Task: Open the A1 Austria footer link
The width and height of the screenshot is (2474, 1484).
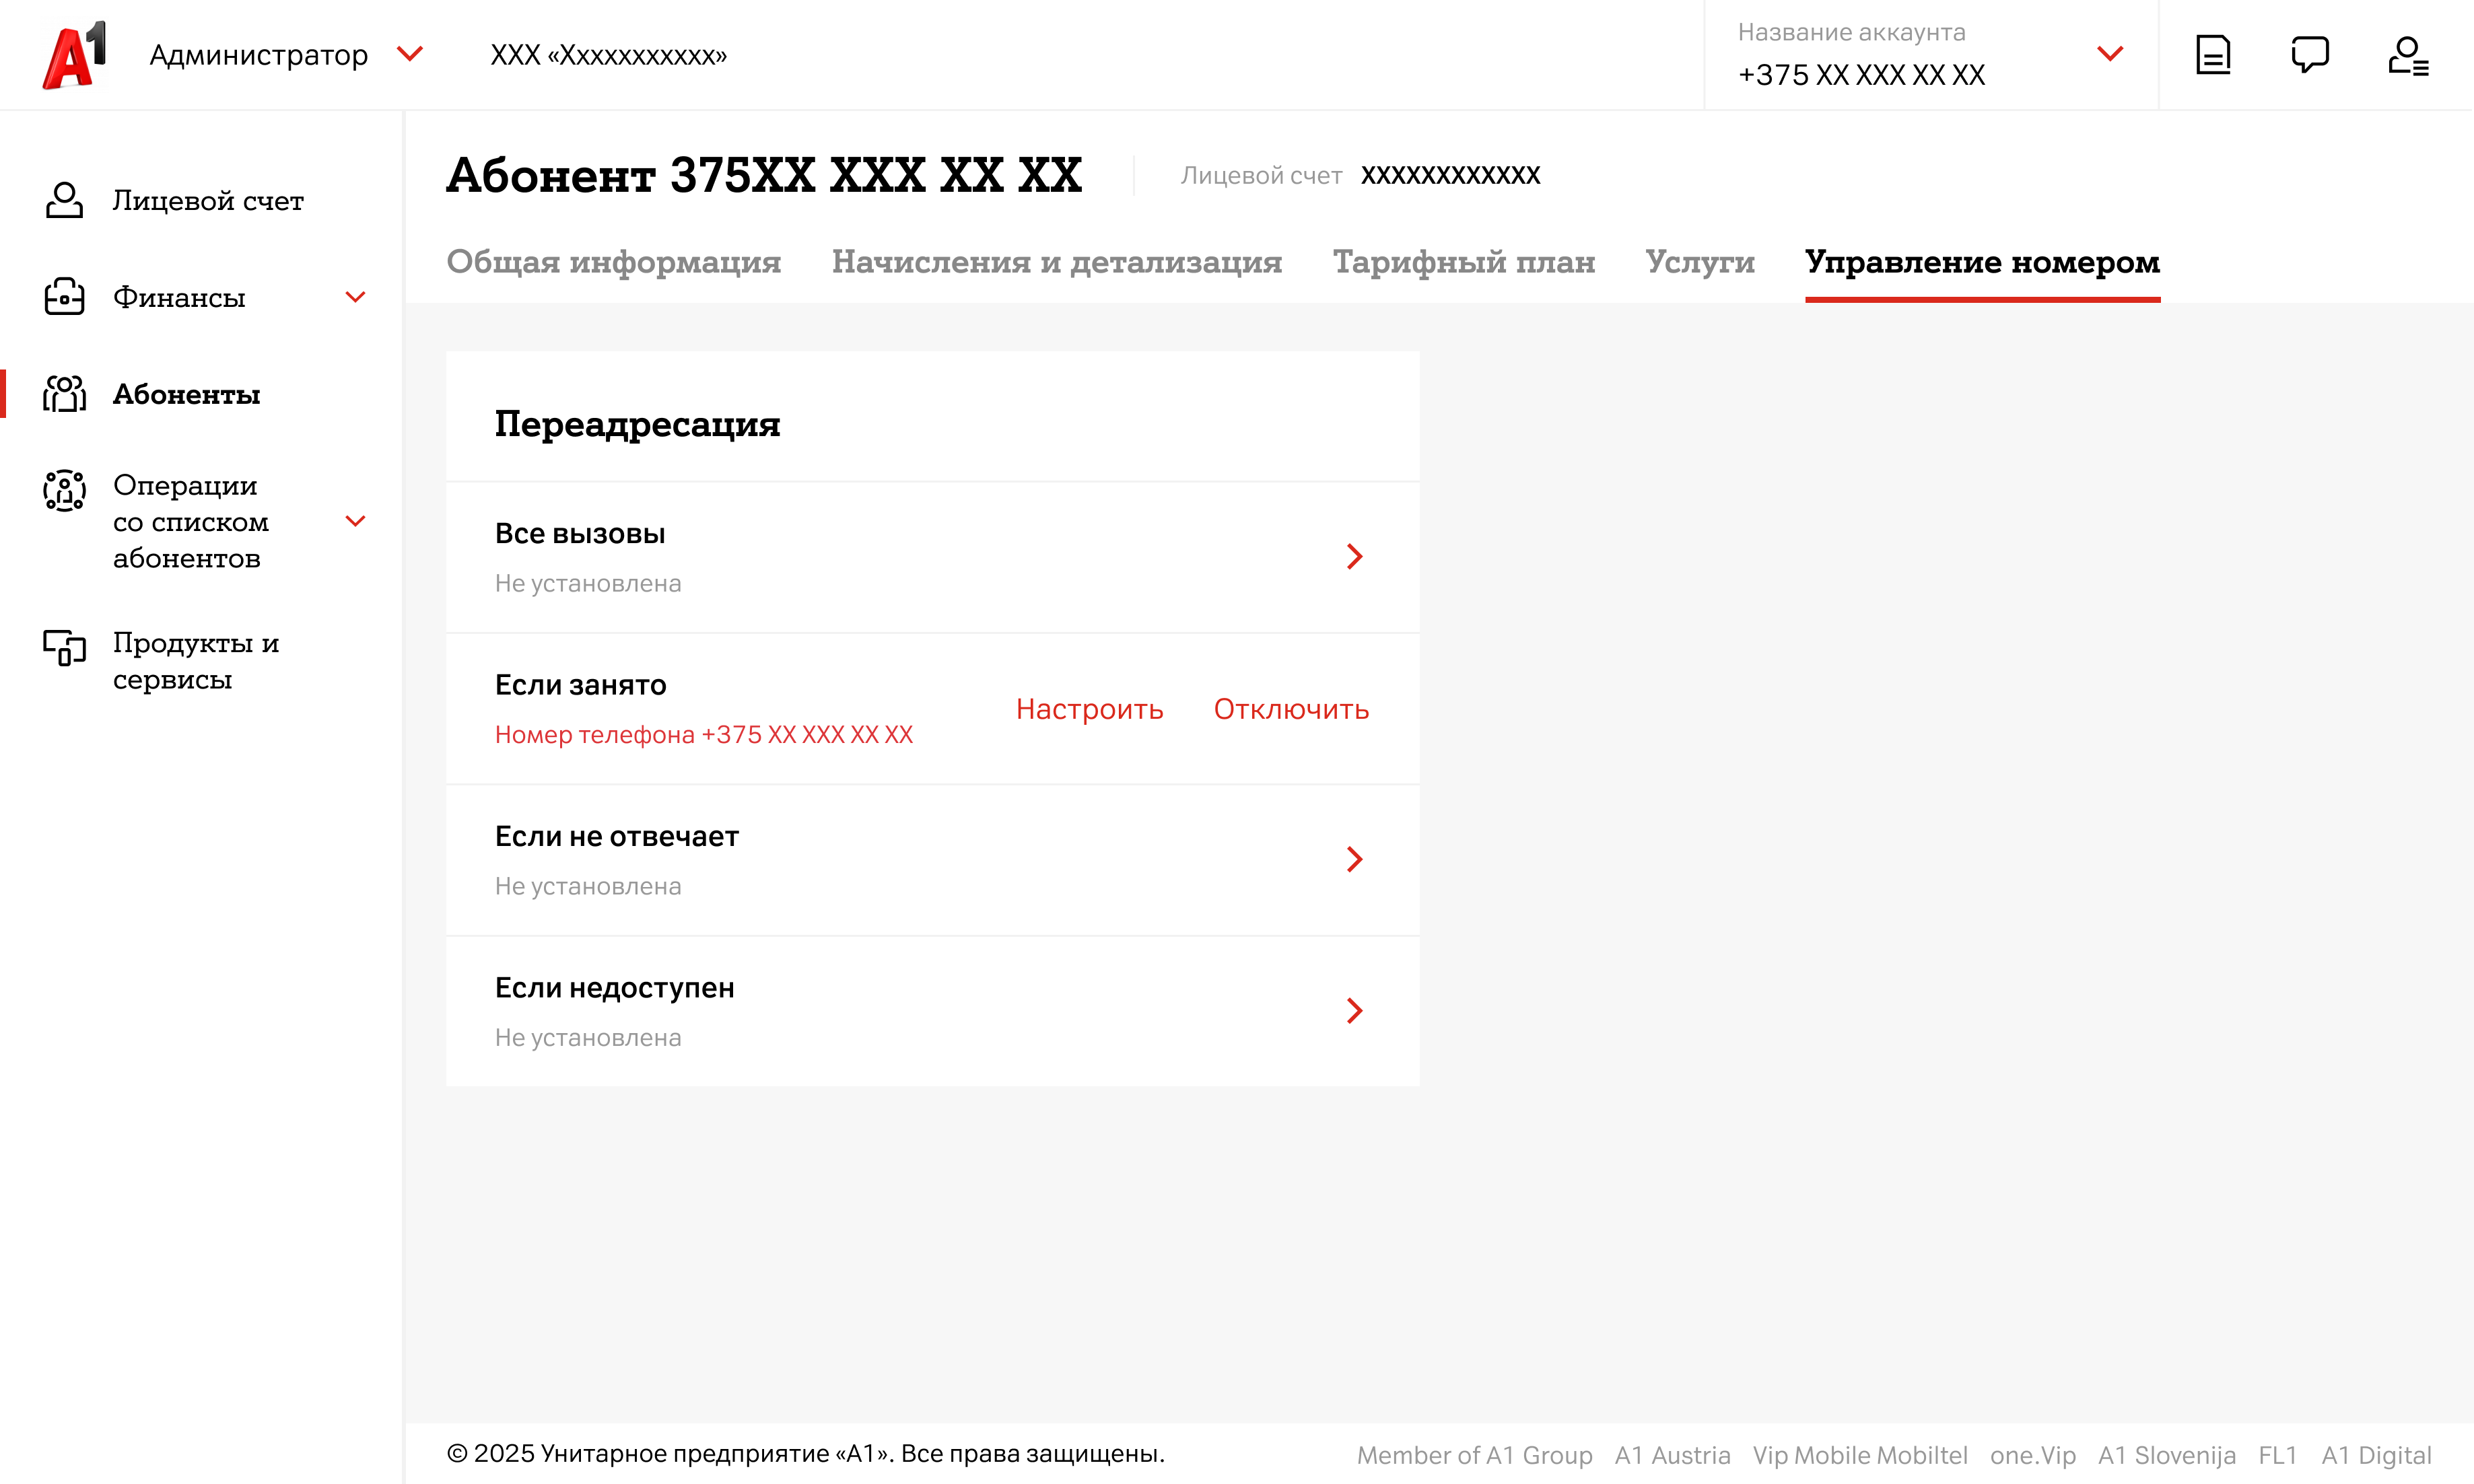Action: click(1671, 1455)
